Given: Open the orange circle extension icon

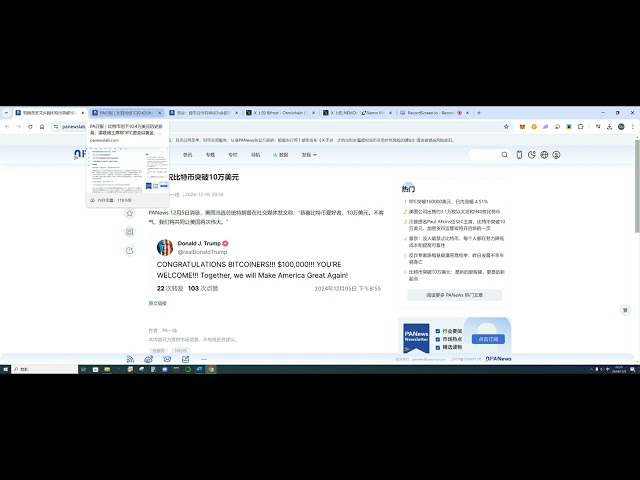Looking at the screenshot, I should [534, 127].
